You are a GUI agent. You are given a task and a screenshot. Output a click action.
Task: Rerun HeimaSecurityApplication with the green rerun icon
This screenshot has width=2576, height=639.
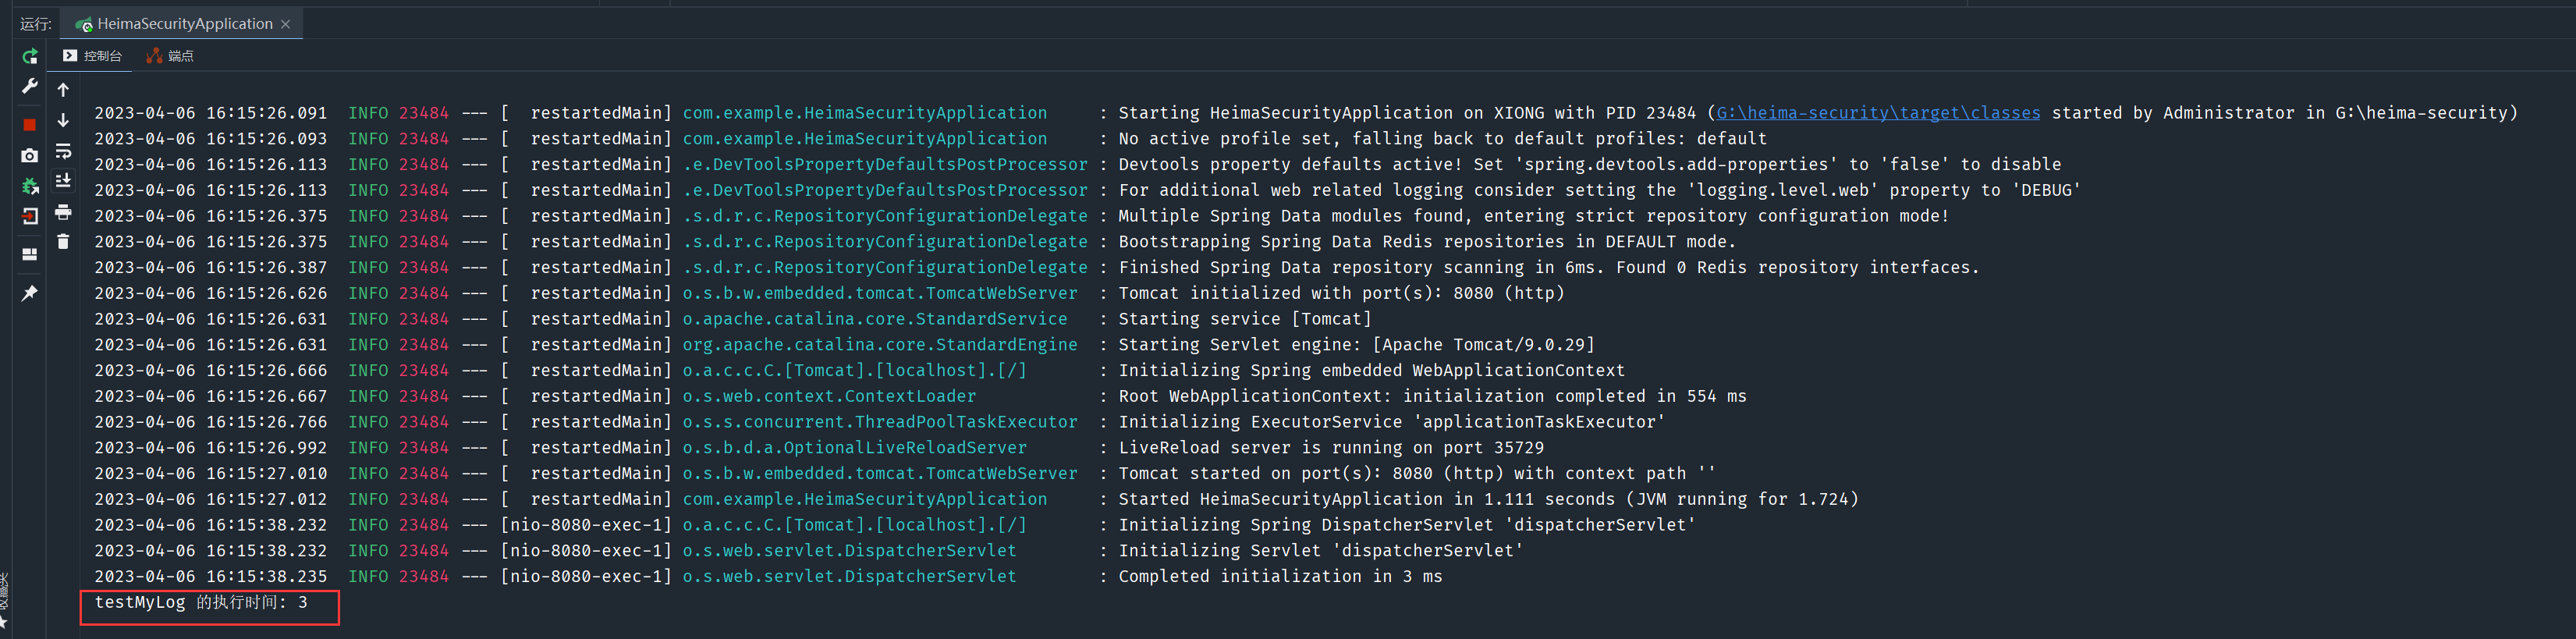(x=30, y=57)
